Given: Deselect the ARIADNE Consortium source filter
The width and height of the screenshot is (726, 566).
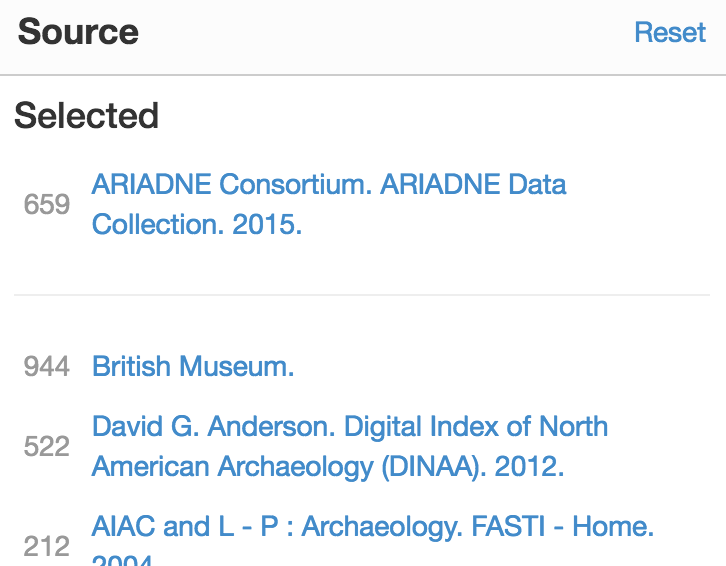Looking at the screenshot, I should click(x=329, y=204).
